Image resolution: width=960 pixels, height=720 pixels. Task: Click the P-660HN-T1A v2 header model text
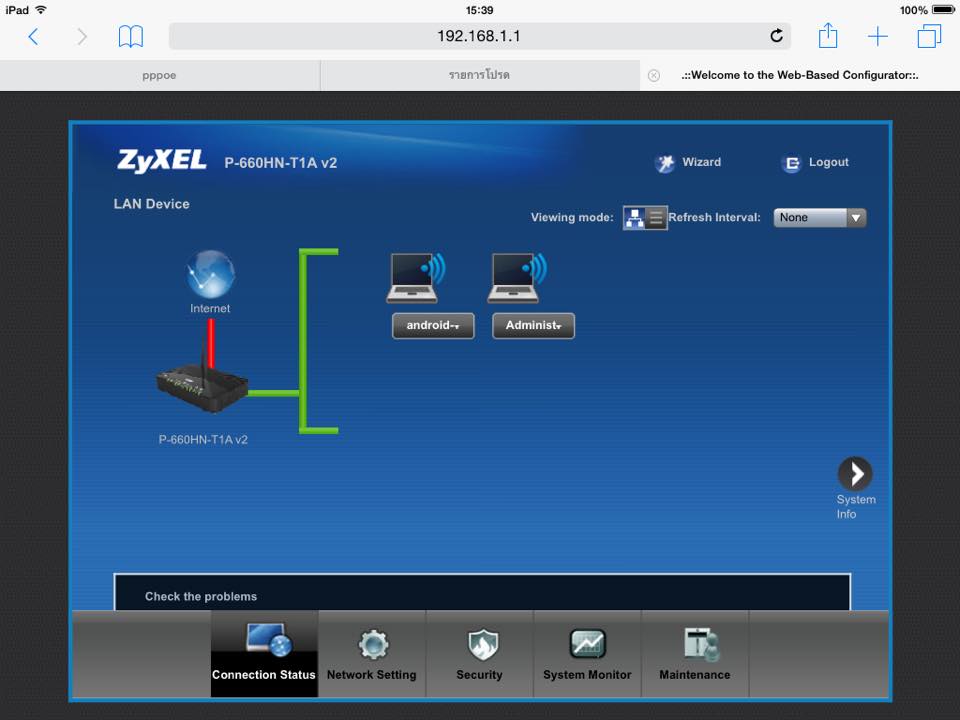[x=280, y=163]
